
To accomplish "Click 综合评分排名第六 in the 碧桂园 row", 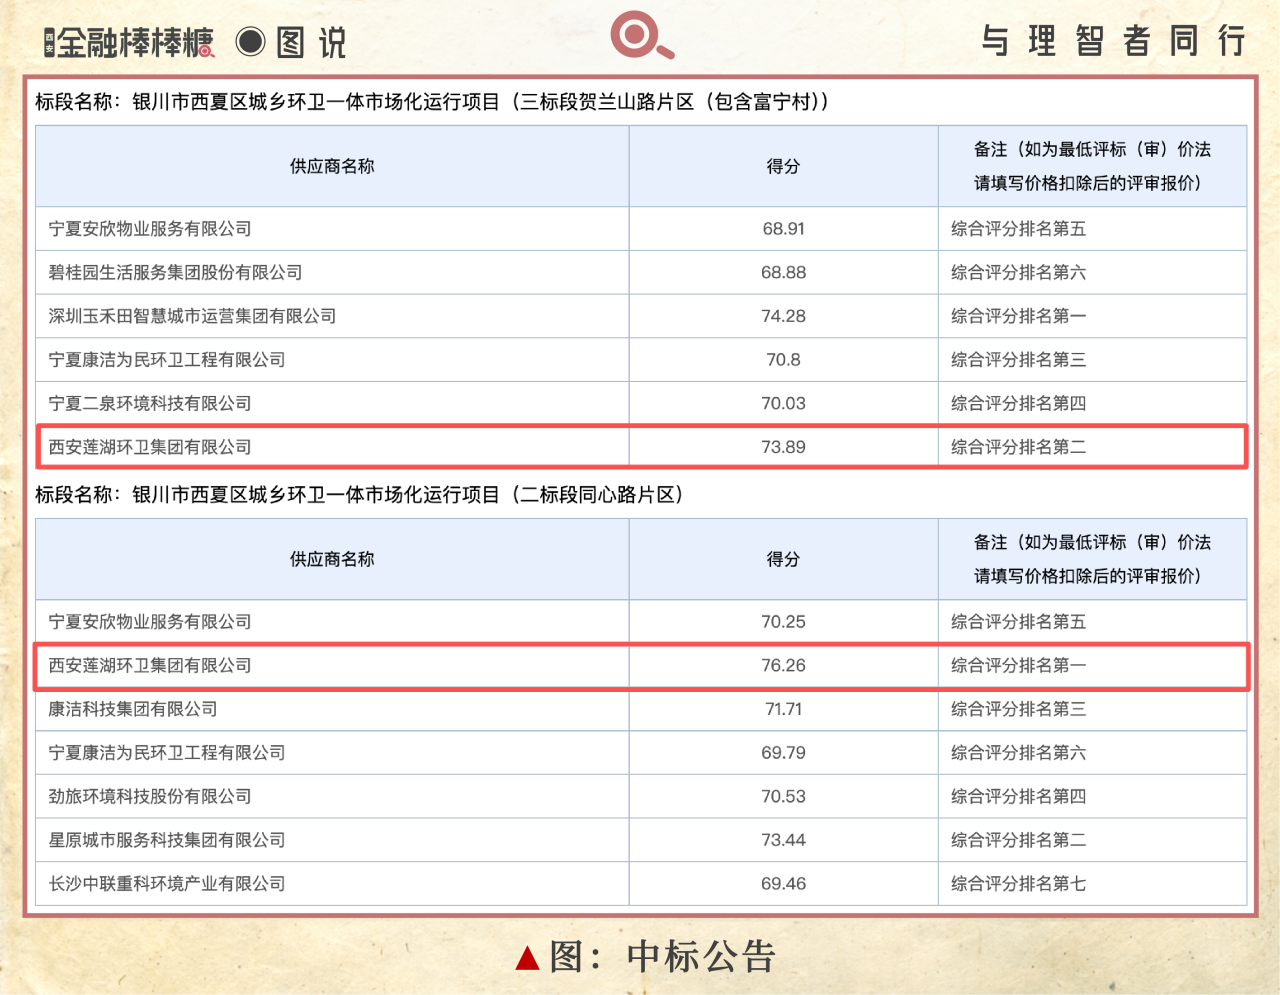I will click(1018, 272).
